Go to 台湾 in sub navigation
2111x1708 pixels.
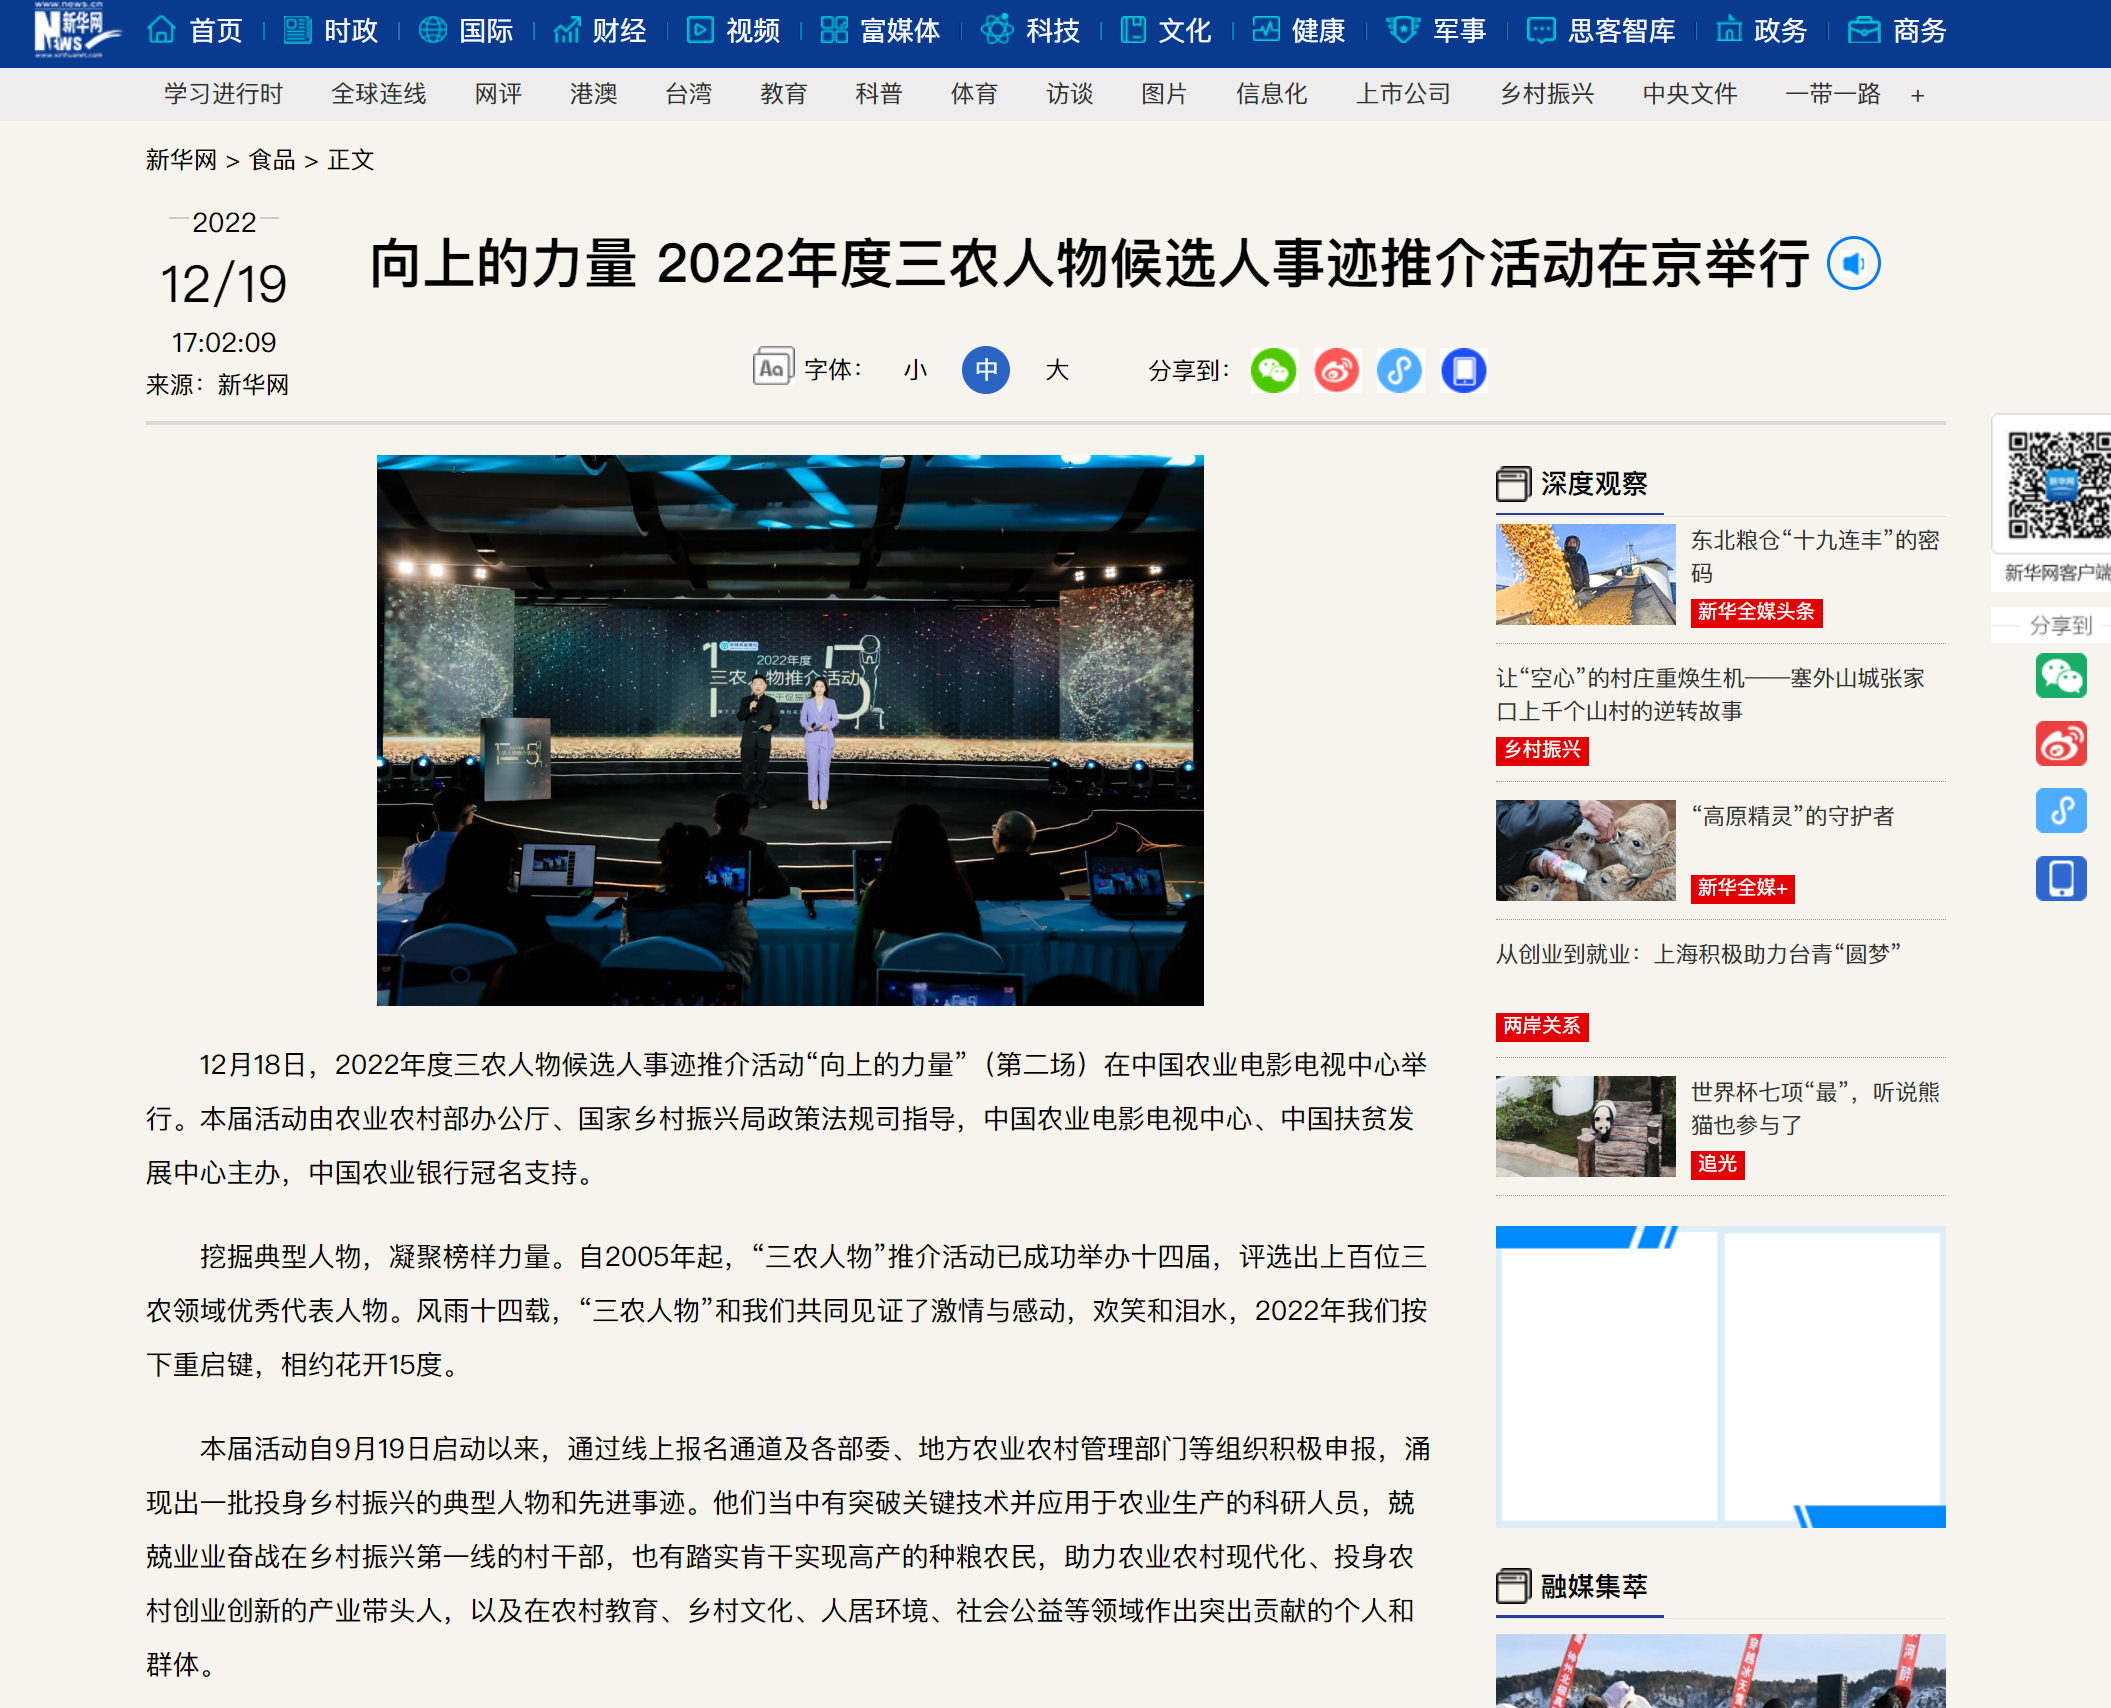point(688,94)
